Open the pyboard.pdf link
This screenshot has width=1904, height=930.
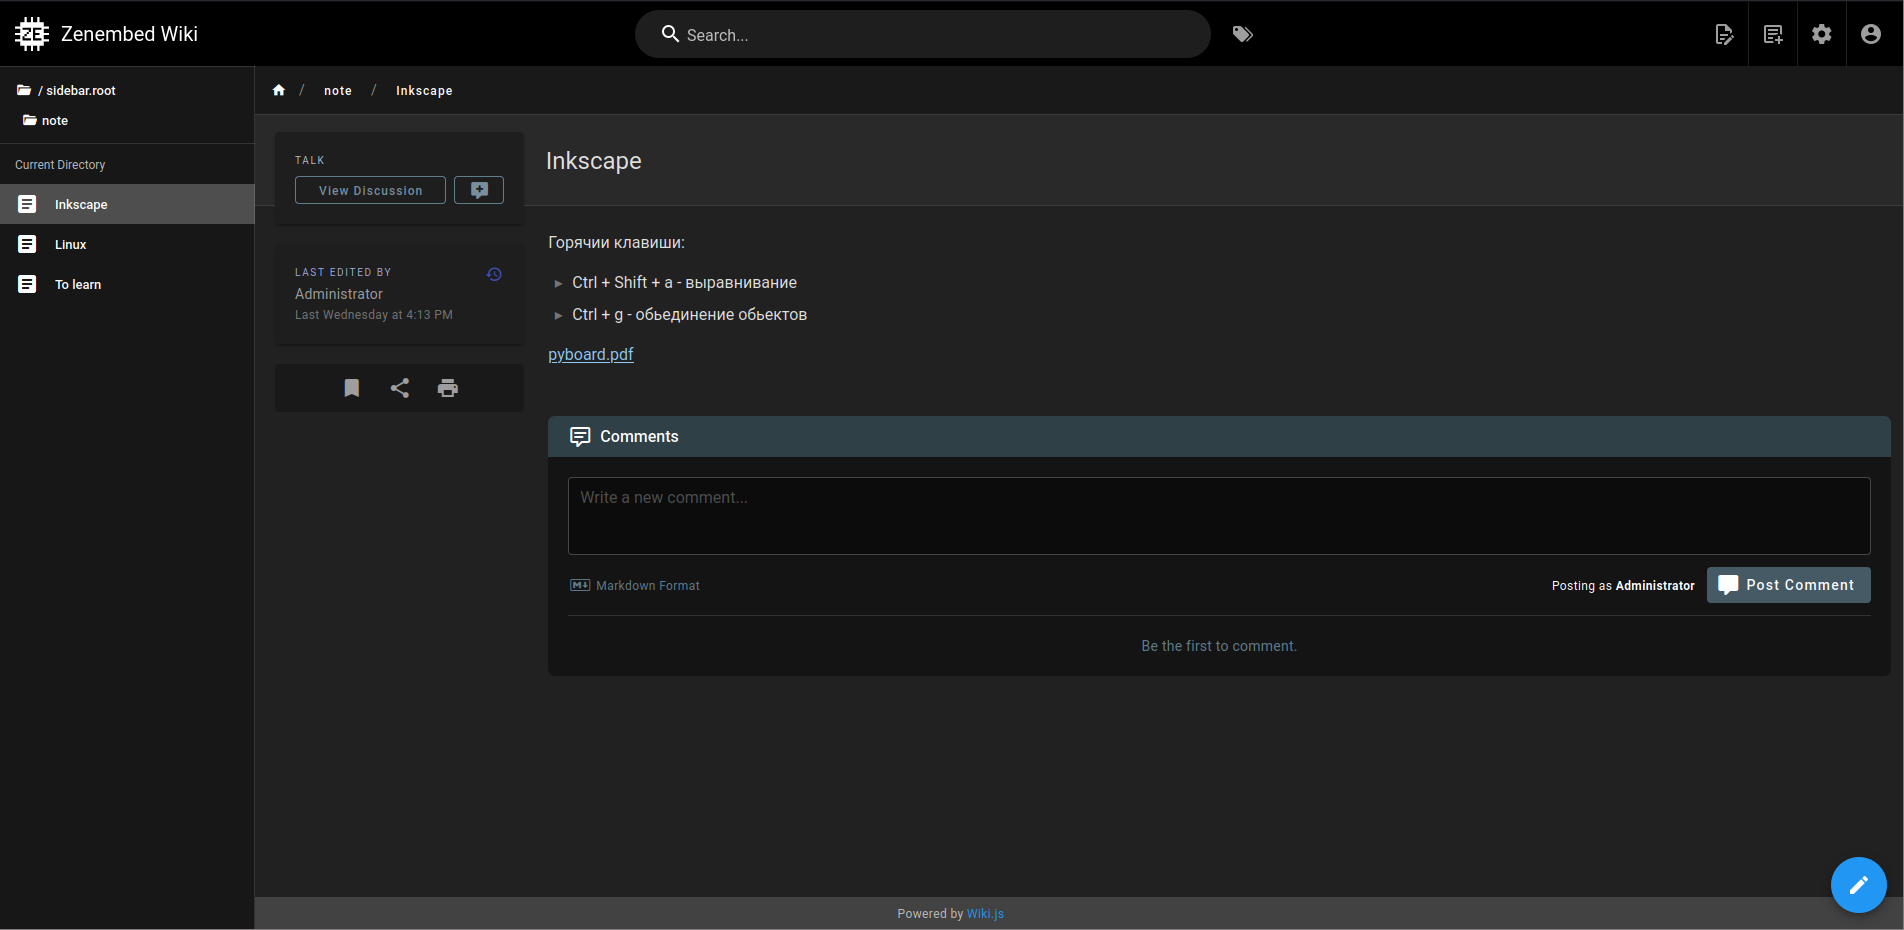(x=591, y=354)
